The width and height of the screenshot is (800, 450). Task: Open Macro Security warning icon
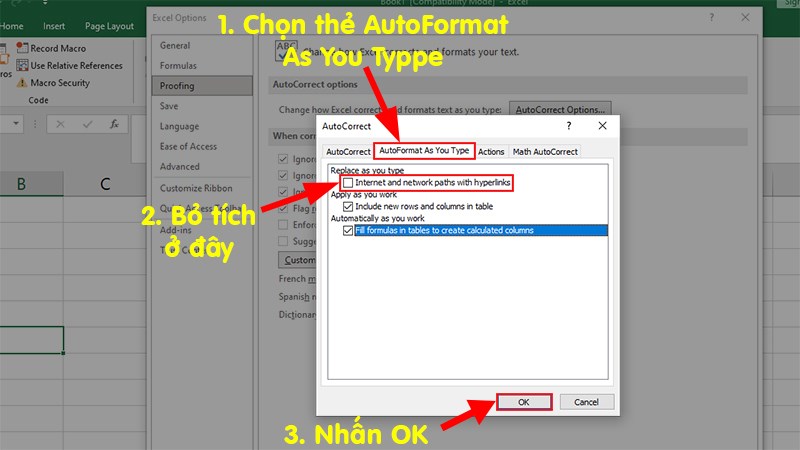(x=23, y=84)
